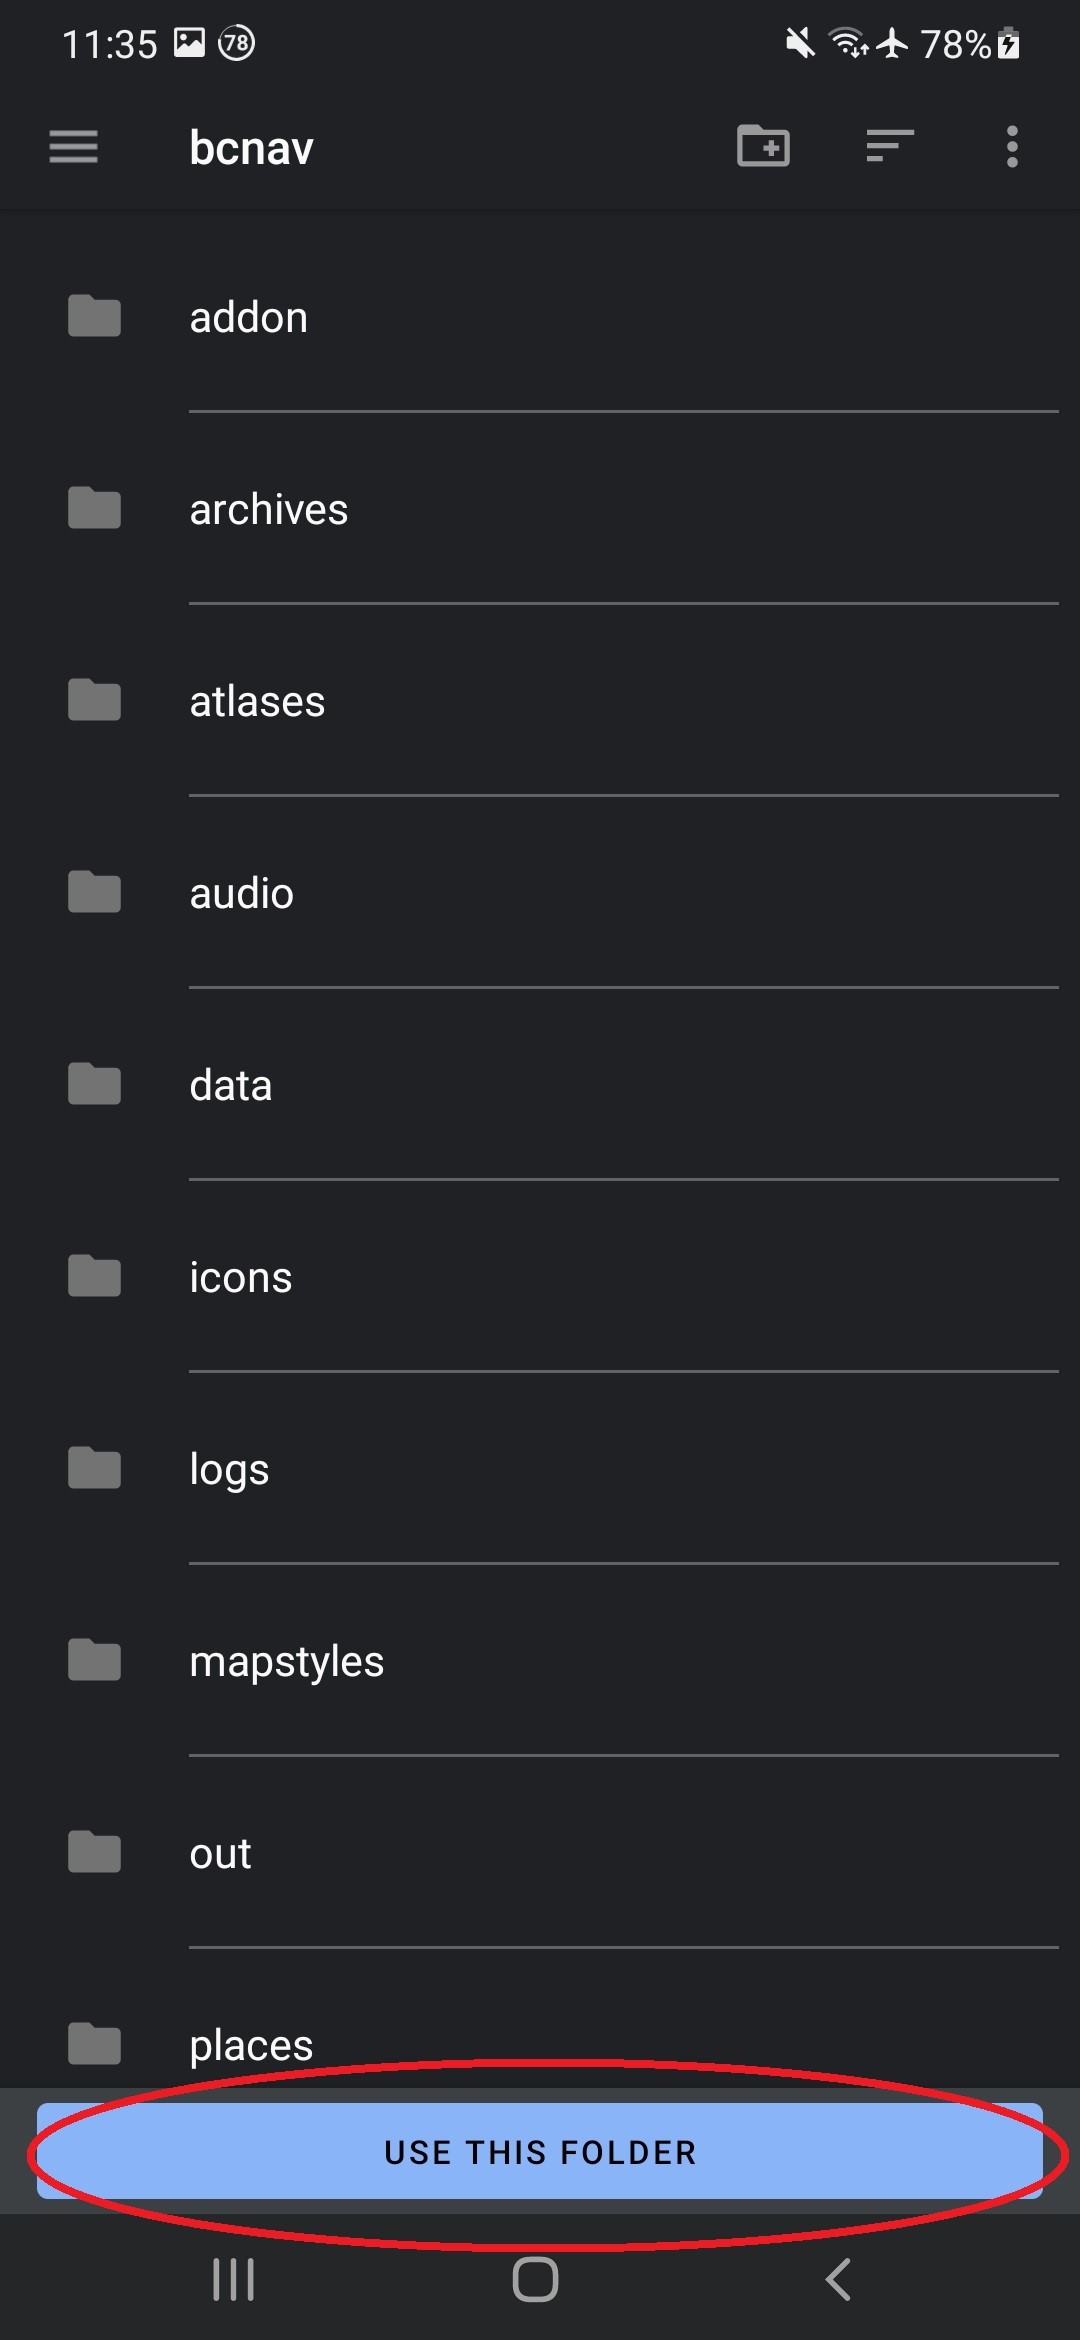Screen dimensions: 1080x2340
Task: Tap the Android back navigation button
Action: pyautogui.click(x=838, y=2280)
